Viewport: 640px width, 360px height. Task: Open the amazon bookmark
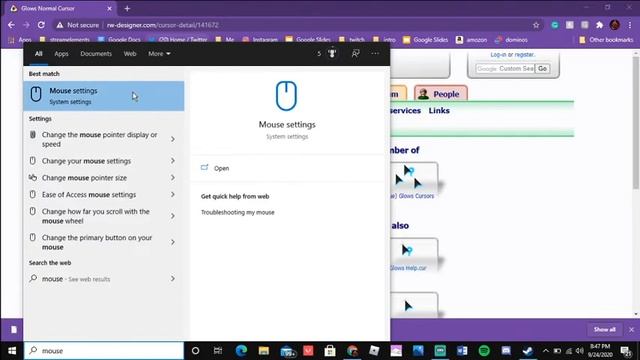coord(471,40)
